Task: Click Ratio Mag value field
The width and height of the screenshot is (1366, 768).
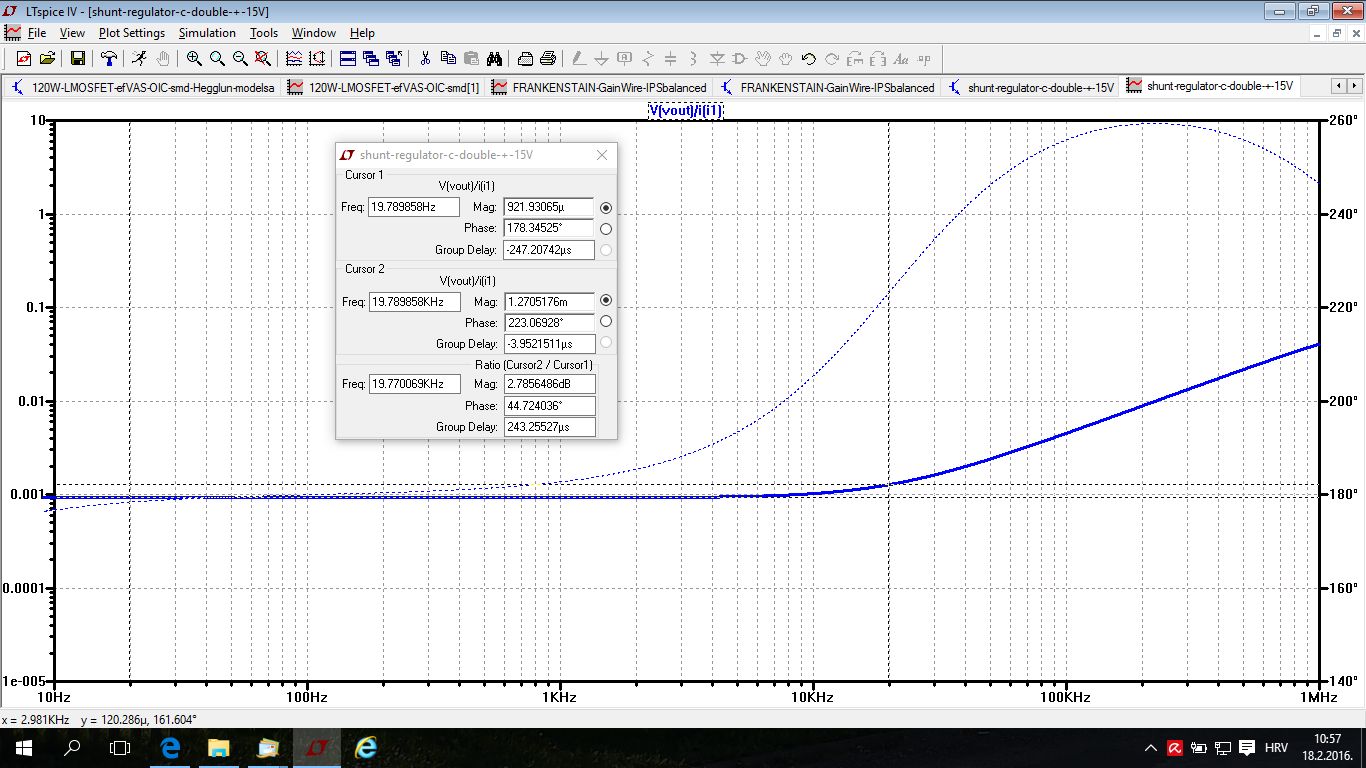Action: (x=549, y=384)
